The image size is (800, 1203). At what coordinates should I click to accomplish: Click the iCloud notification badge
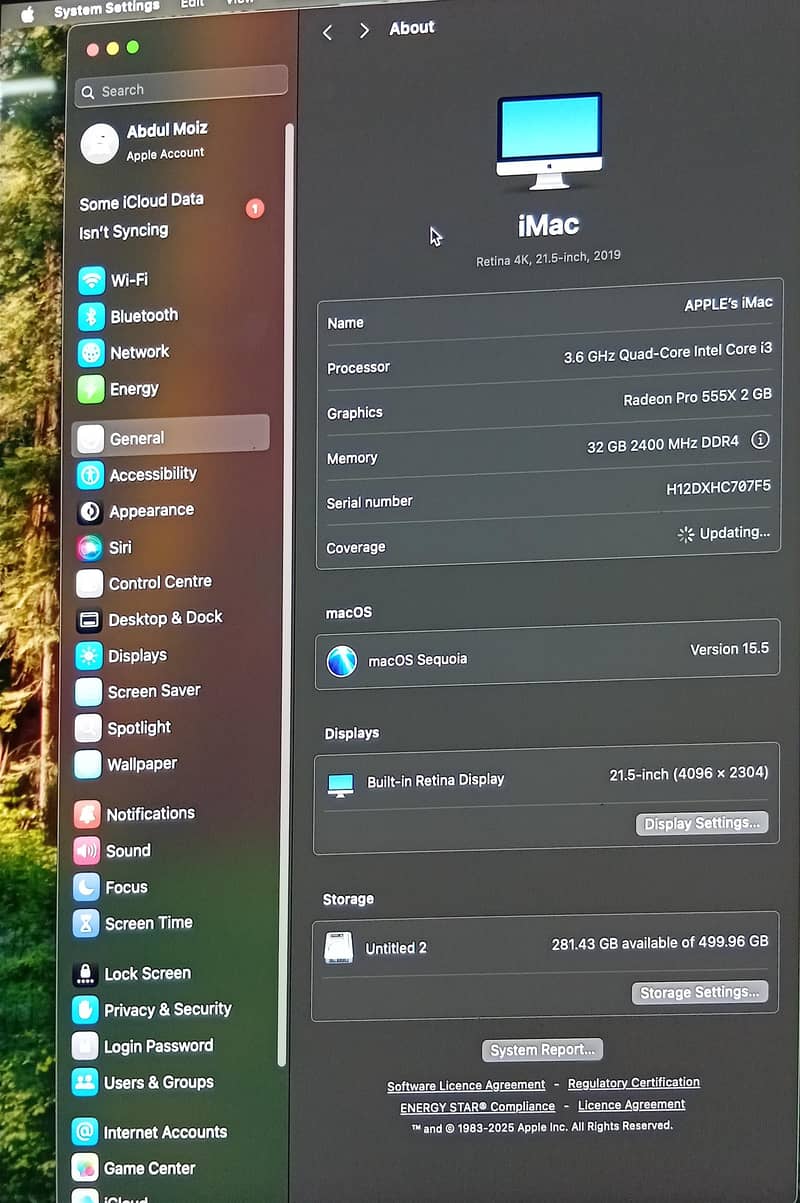(x=255, y=209)
